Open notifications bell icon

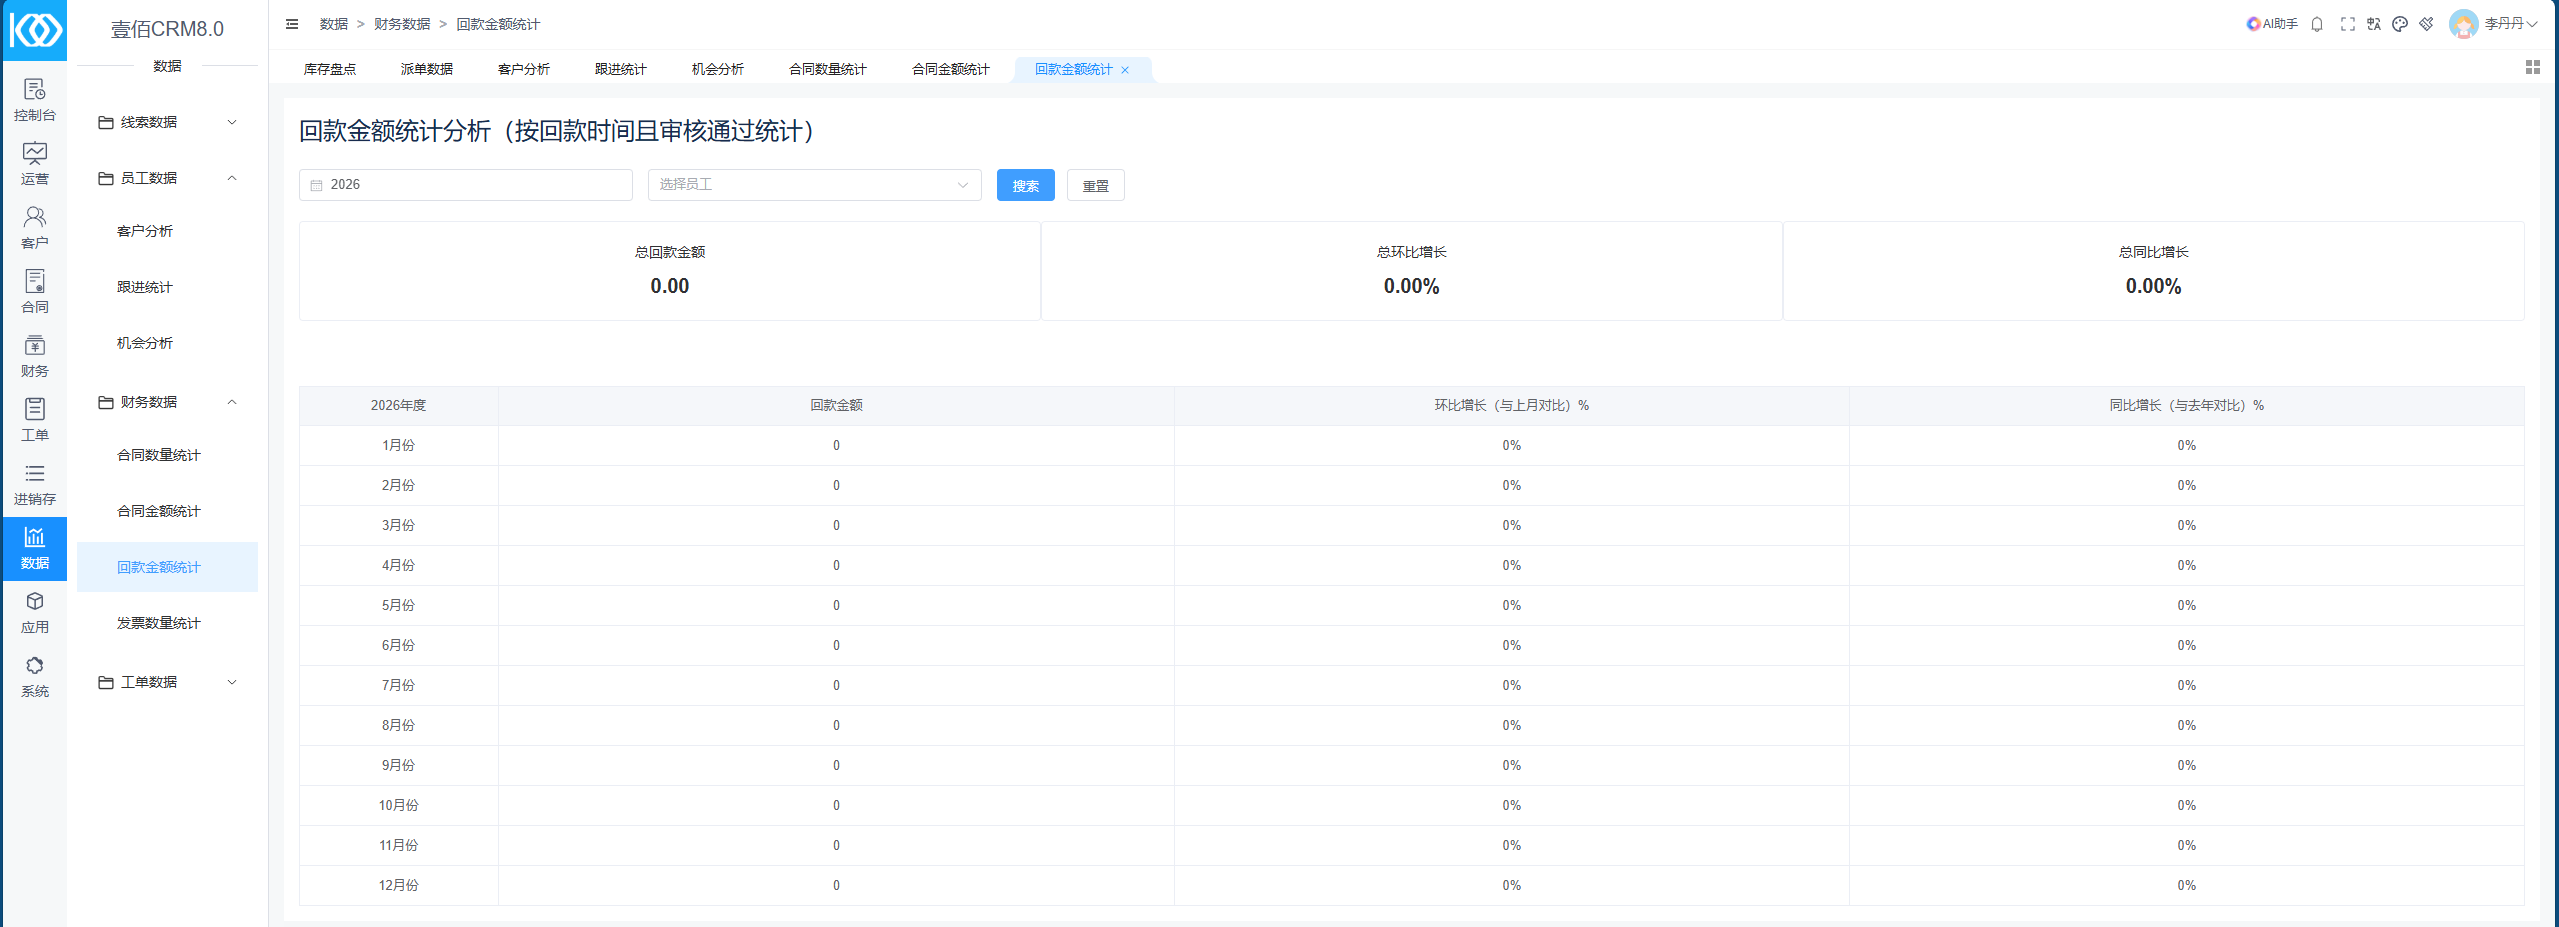[x=2317, y=24]
